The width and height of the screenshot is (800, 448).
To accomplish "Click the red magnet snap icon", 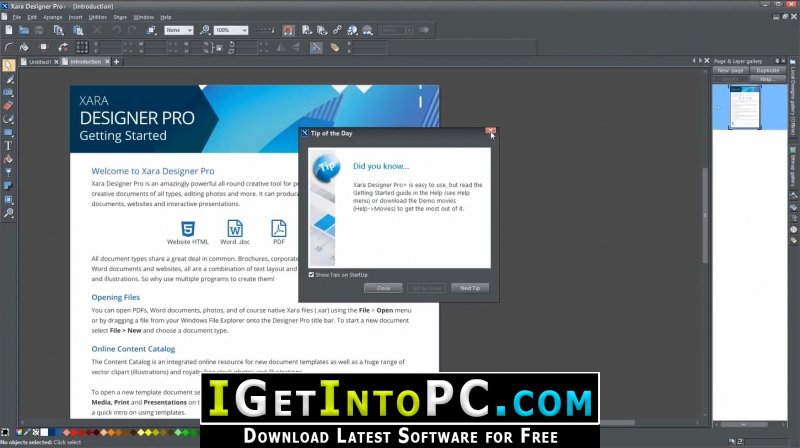I will click(288, 30).
